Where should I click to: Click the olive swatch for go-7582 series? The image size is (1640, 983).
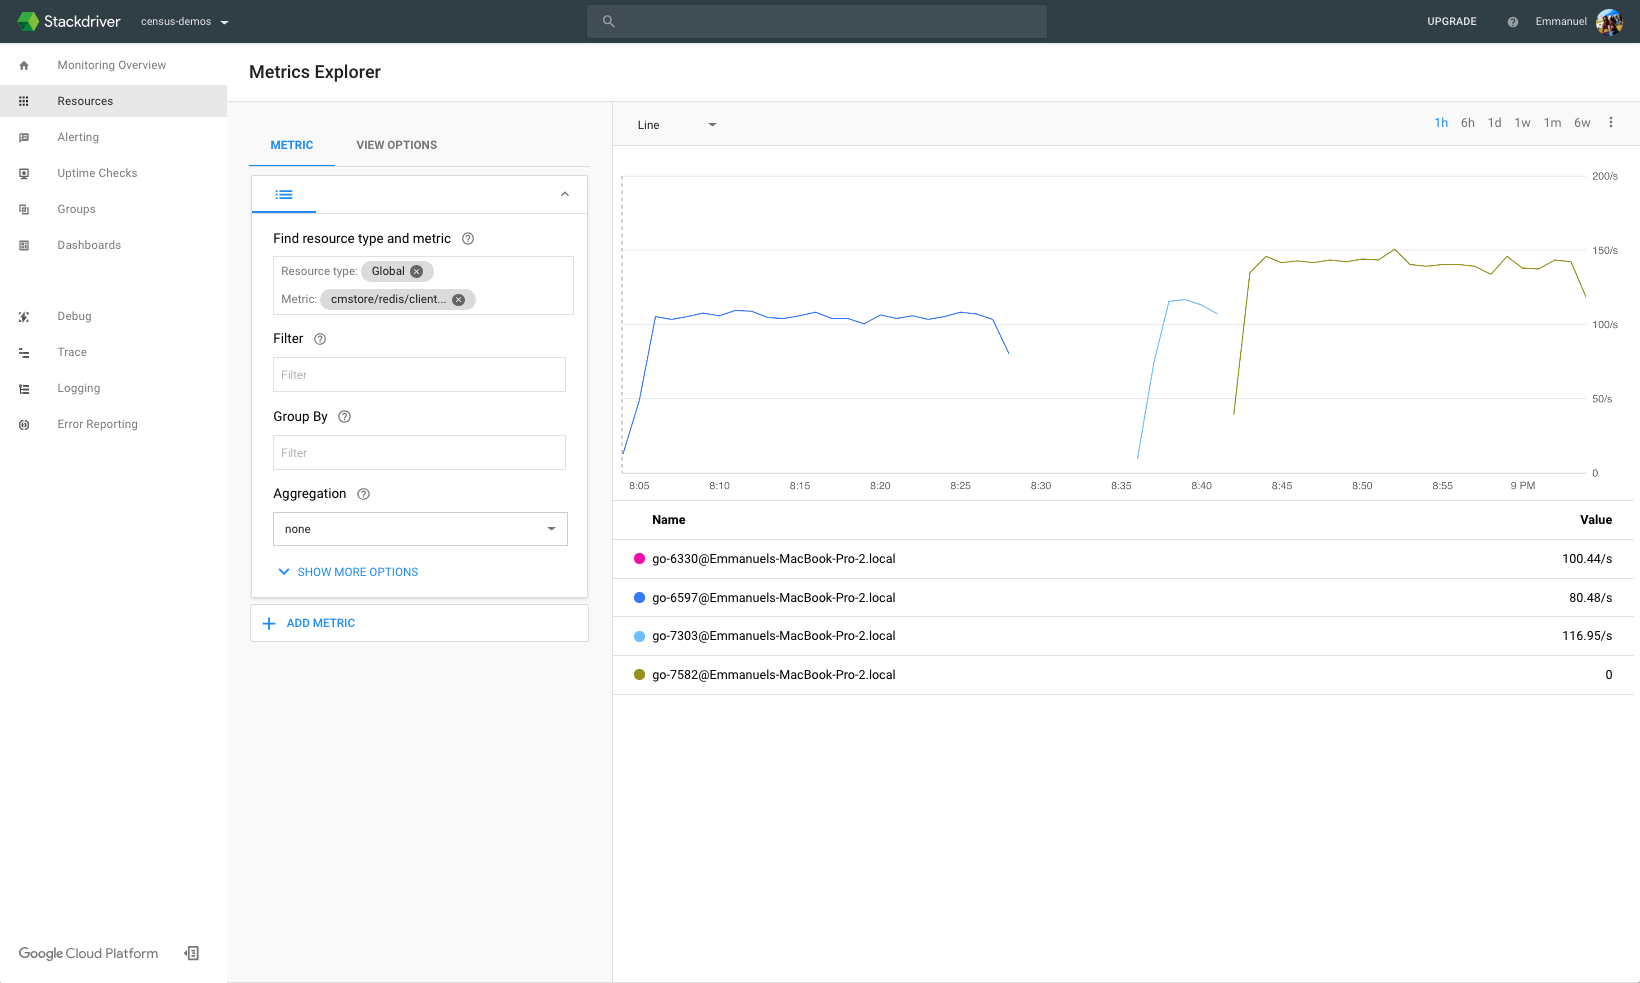click(x=639, y=675)
